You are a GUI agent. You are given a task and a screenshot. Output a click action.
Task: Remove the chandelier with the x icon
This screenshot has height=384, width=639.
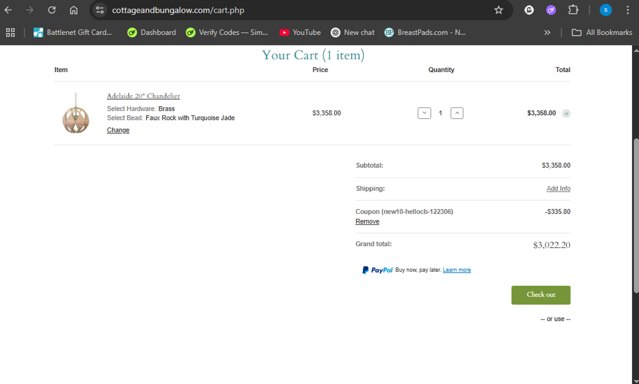point(566,113)
